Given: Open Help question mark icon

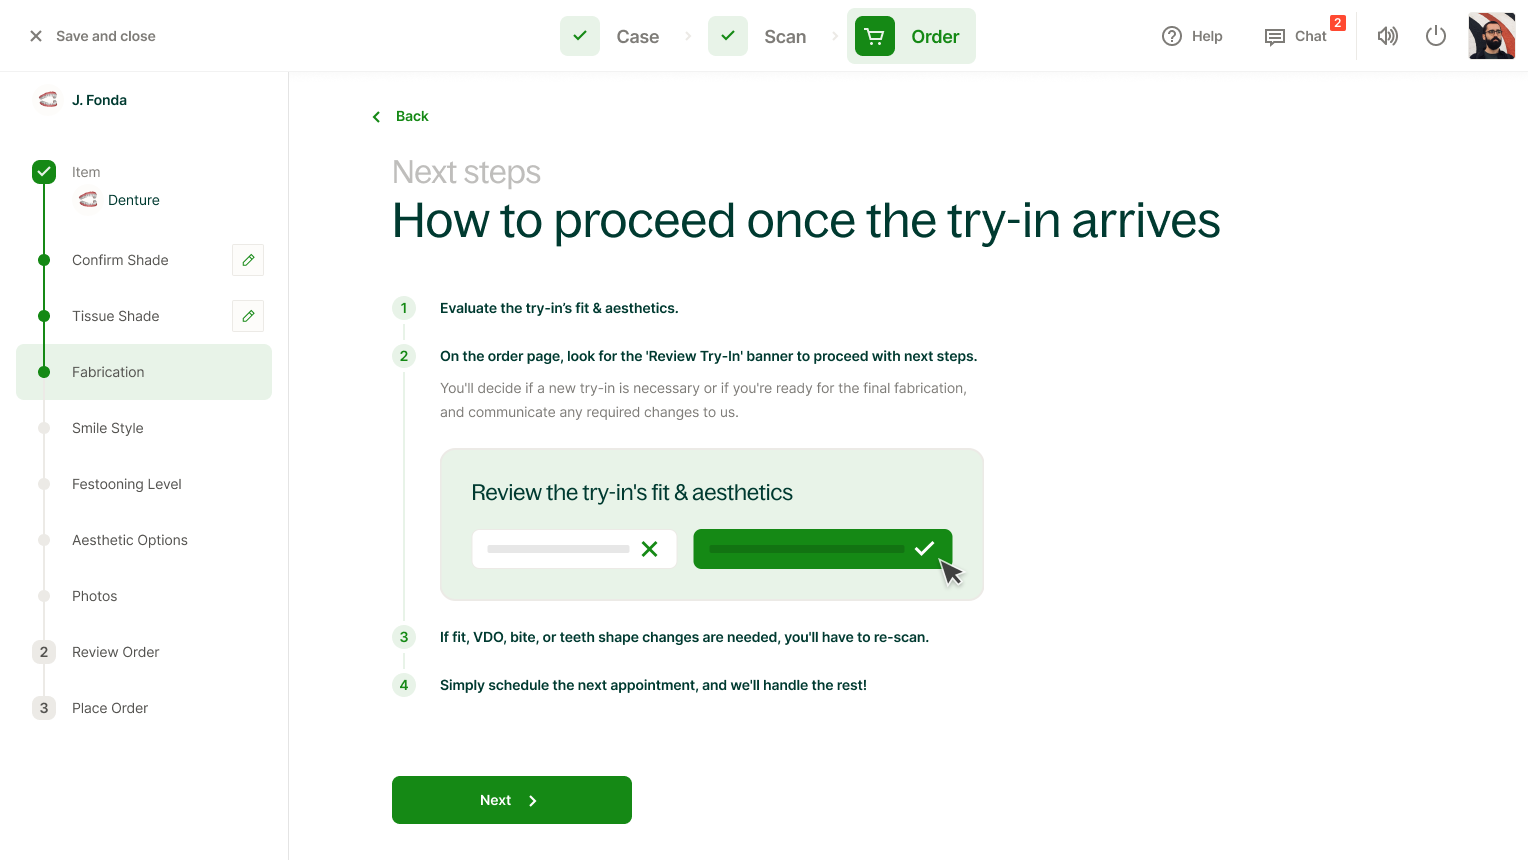Looking at the screenshot, I should point(1172,36).
